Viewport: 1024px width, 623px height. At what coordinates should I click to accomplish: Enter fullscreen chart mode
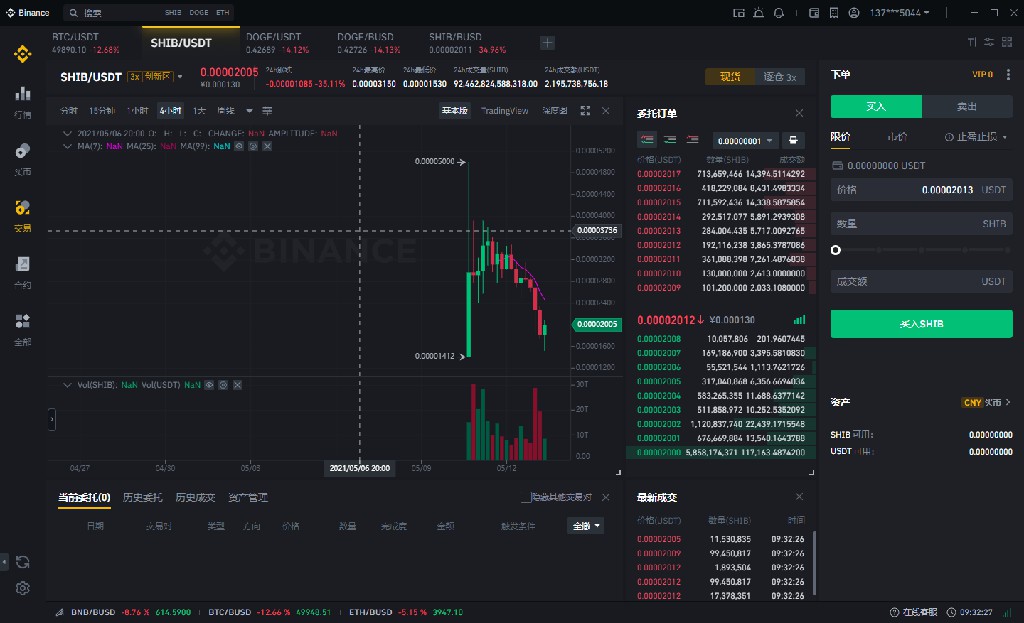click(x=586, y=110)
